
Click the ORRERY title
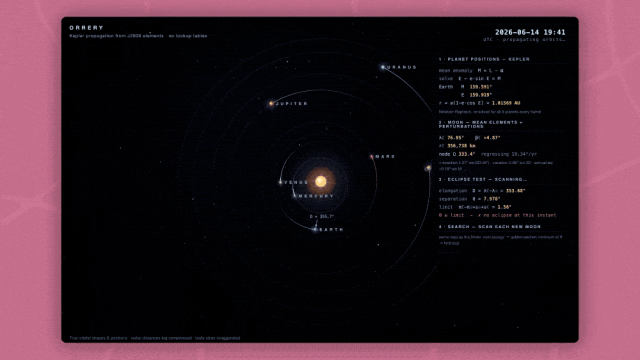[x=87, y=28]
